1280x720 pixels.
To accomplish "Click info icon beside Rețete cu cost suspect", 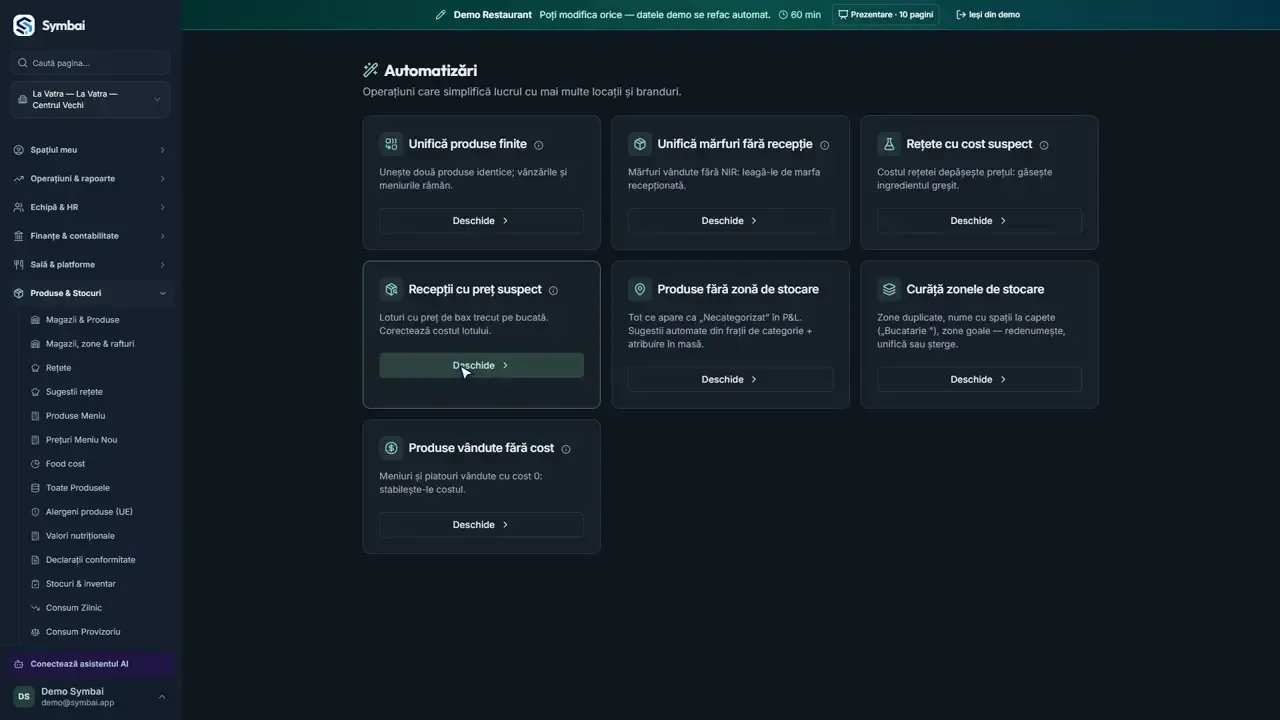I will point(1044,145).
